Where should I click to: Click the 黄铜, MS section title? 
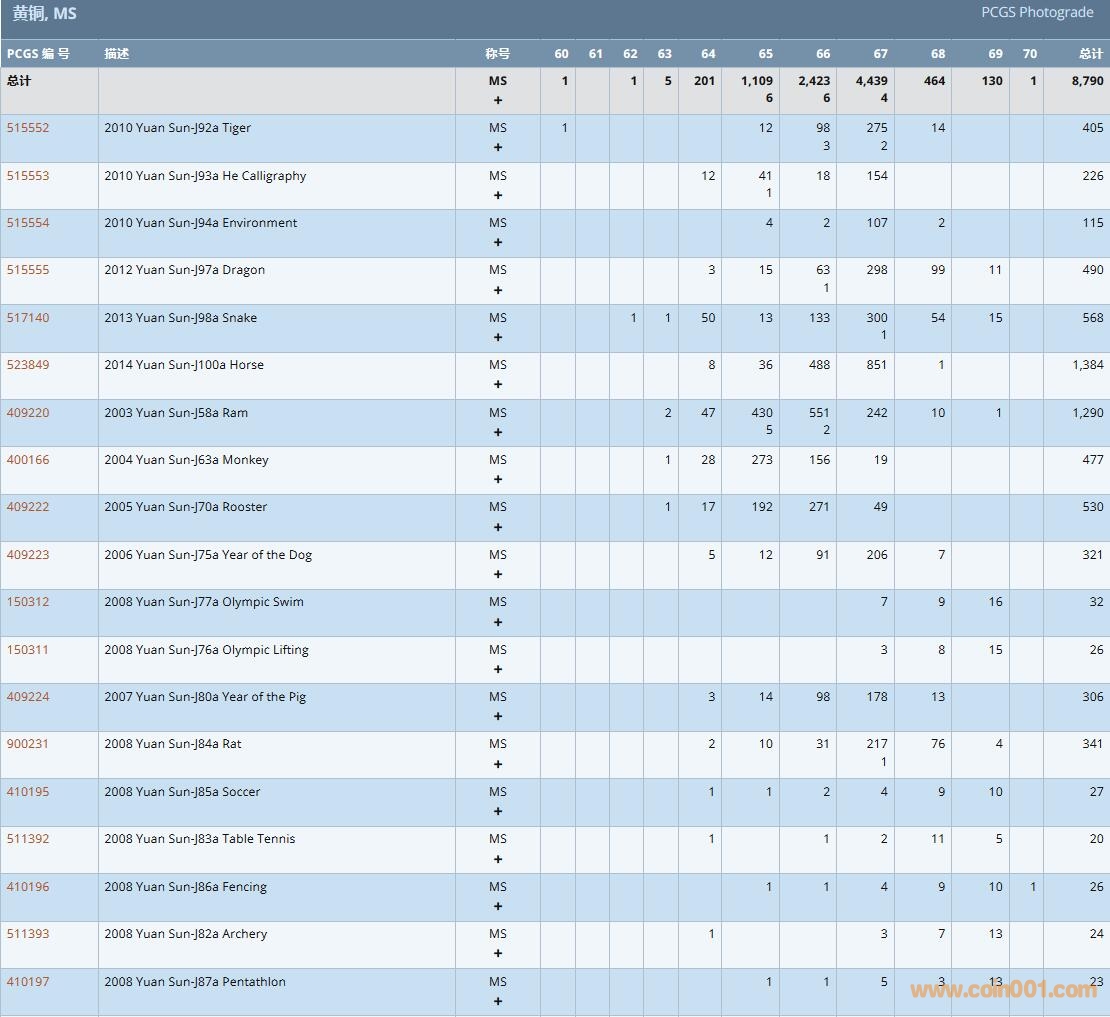point(44,14)
